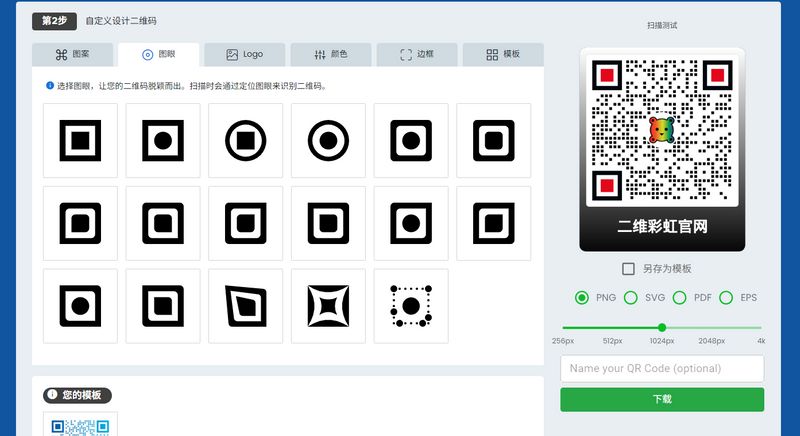Open the saved blue QR template thumbnail

click(80, 424)
